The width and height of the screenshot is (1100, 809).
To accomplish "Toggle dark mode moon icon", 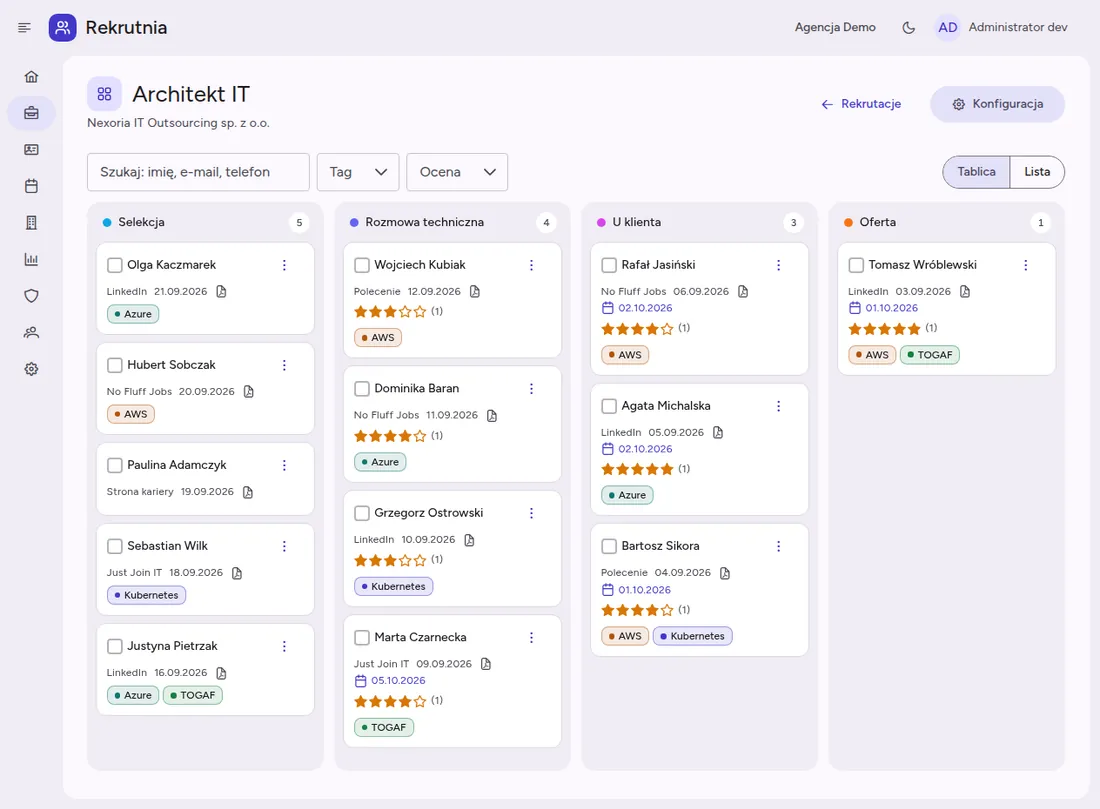I will 908,27.
